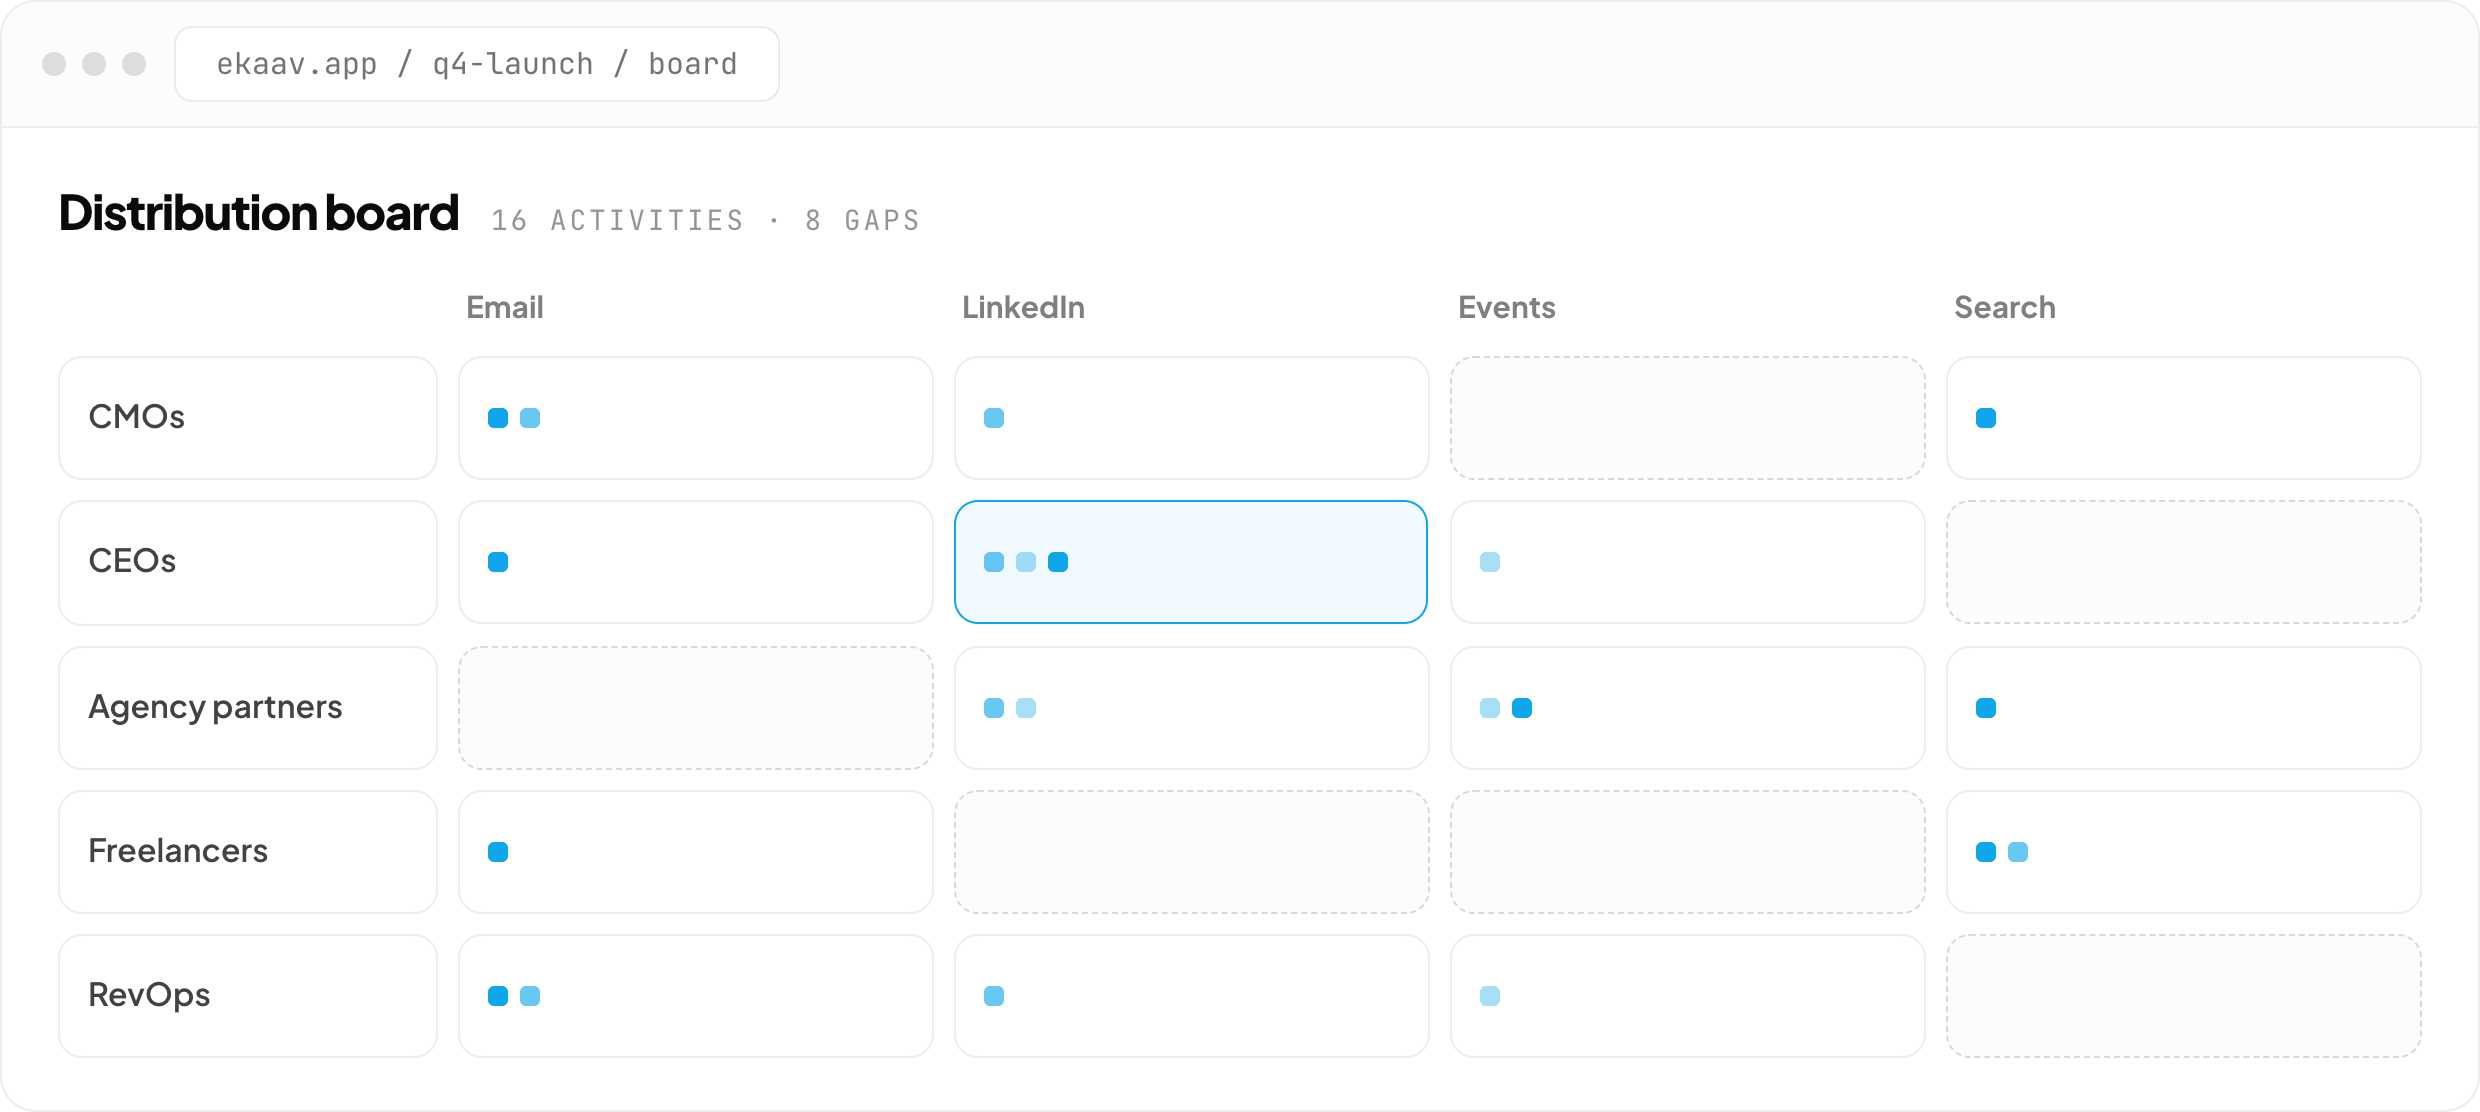
Task: Click the Distribution board heading
Action: coord(259,213)
